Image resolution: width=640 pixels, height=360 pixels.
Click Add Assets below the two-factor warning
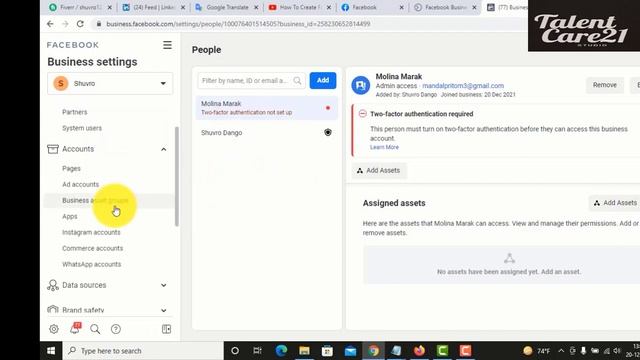[379, 171]
